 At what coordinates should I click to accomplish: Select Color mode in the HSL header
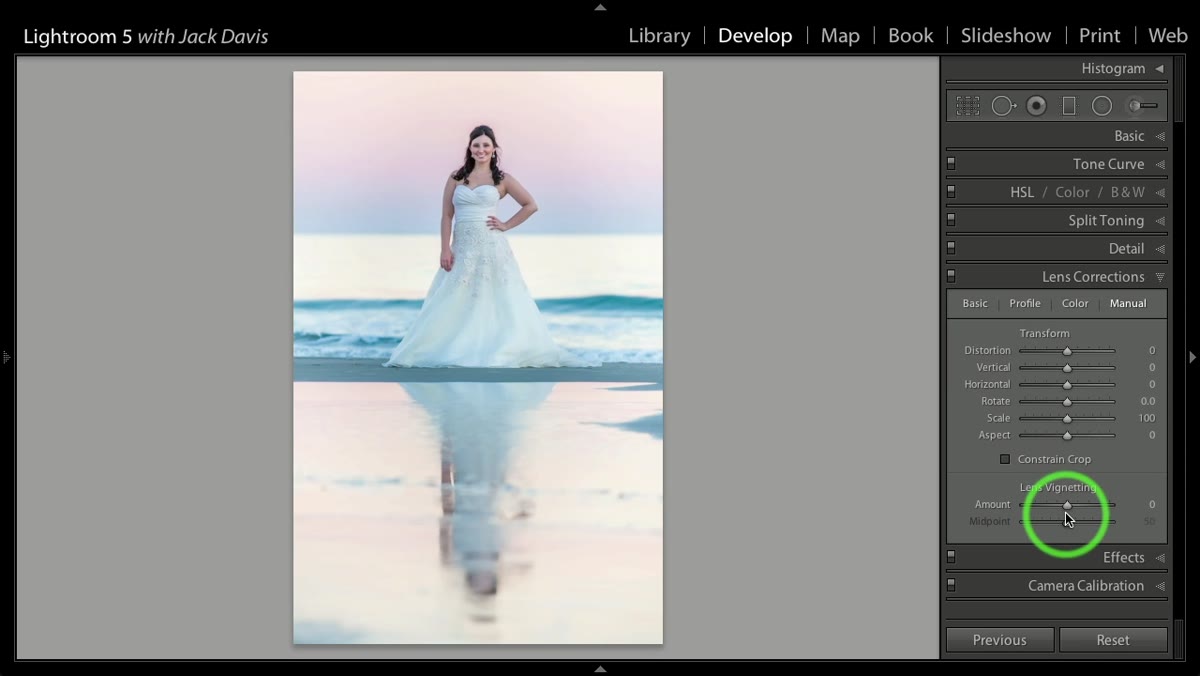(x=1073, y=192)
